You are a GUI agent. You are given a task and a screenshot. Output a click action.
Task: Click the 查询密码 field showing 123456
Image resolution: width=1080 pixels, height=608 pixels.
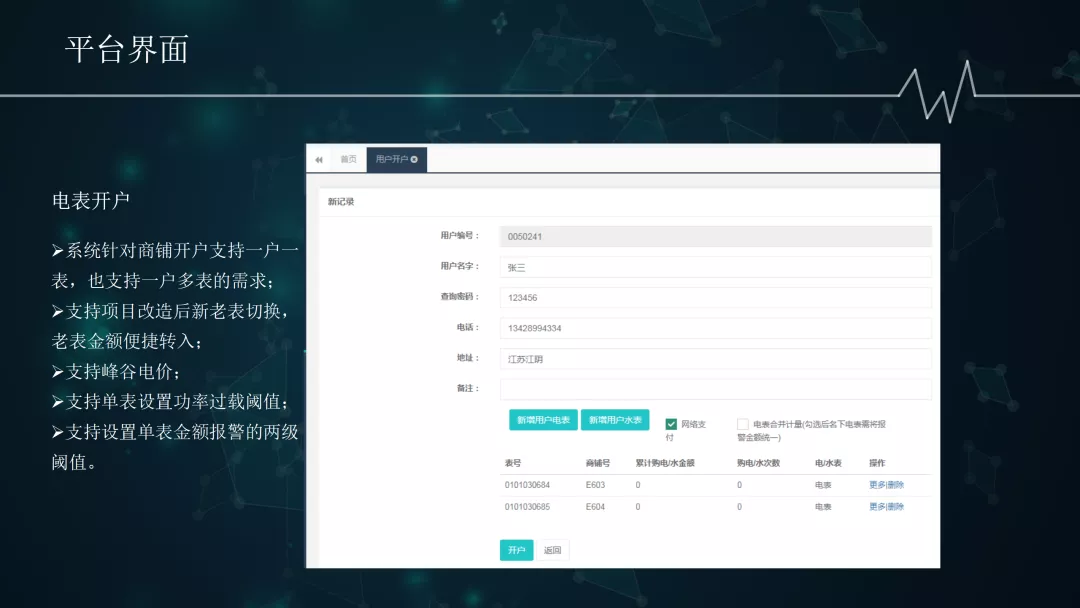(x=715, y=297)
